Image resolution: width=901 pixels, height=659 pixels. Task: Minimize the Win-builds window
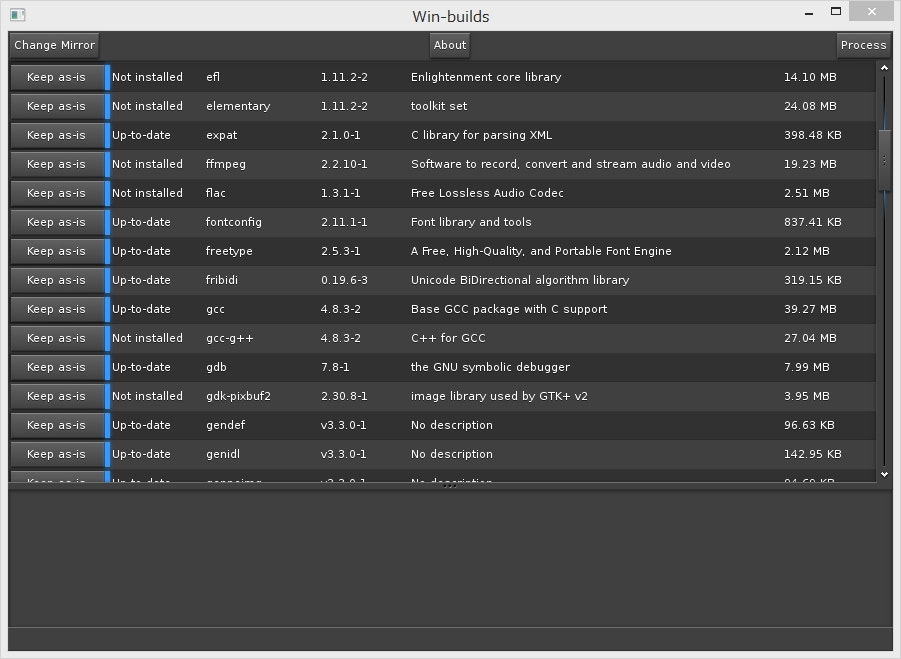[x=808, y=13]
